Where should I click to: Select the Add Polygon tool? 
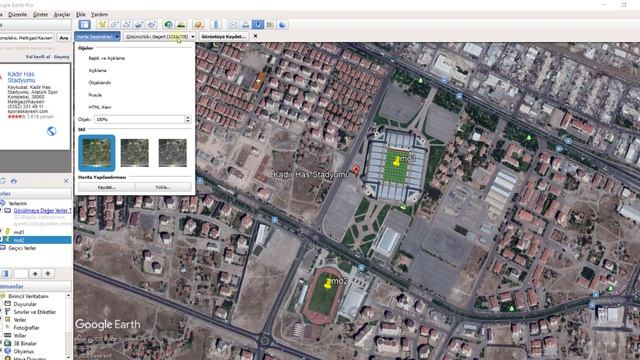[114, 24]
